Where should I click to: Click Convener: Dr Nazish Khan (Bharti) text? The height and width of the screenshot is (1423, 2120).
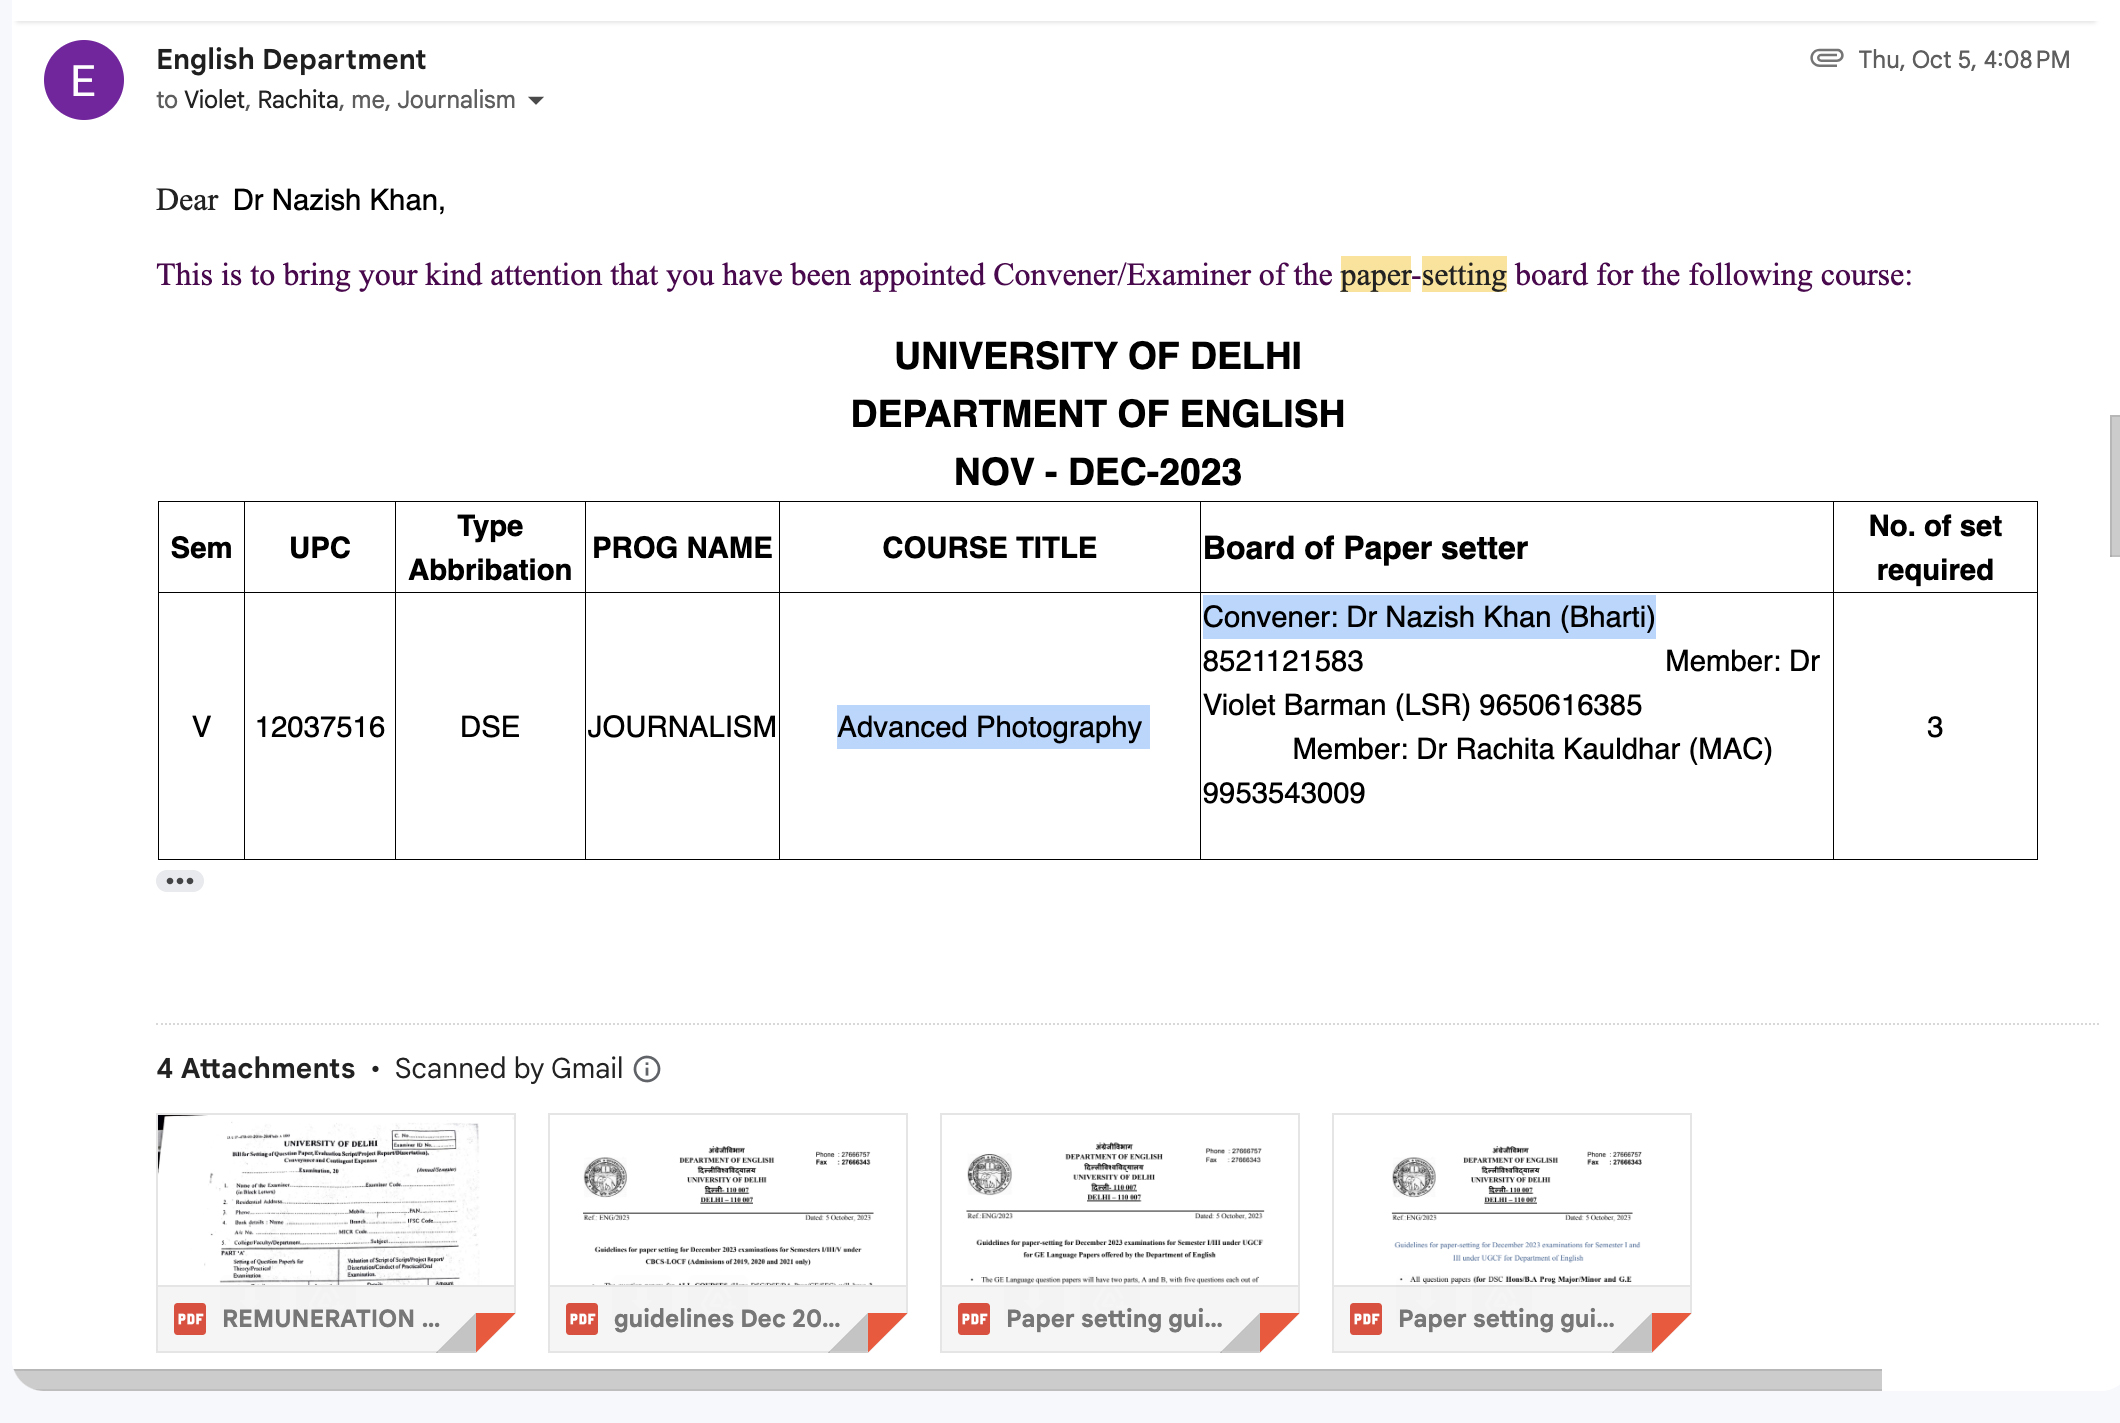(x=1429, y=617)
